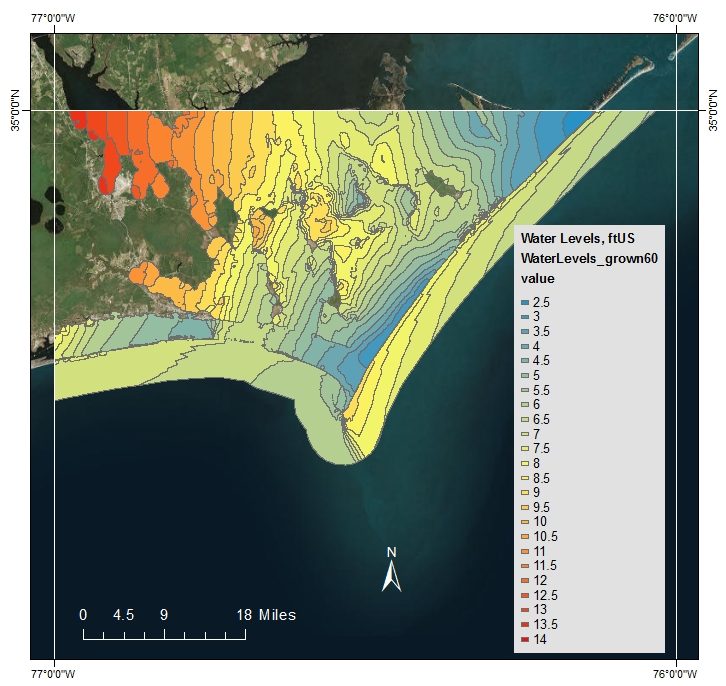726x686 pixels.
Task: Click the 12.5 legend color swatch
Action: point(525,596)
